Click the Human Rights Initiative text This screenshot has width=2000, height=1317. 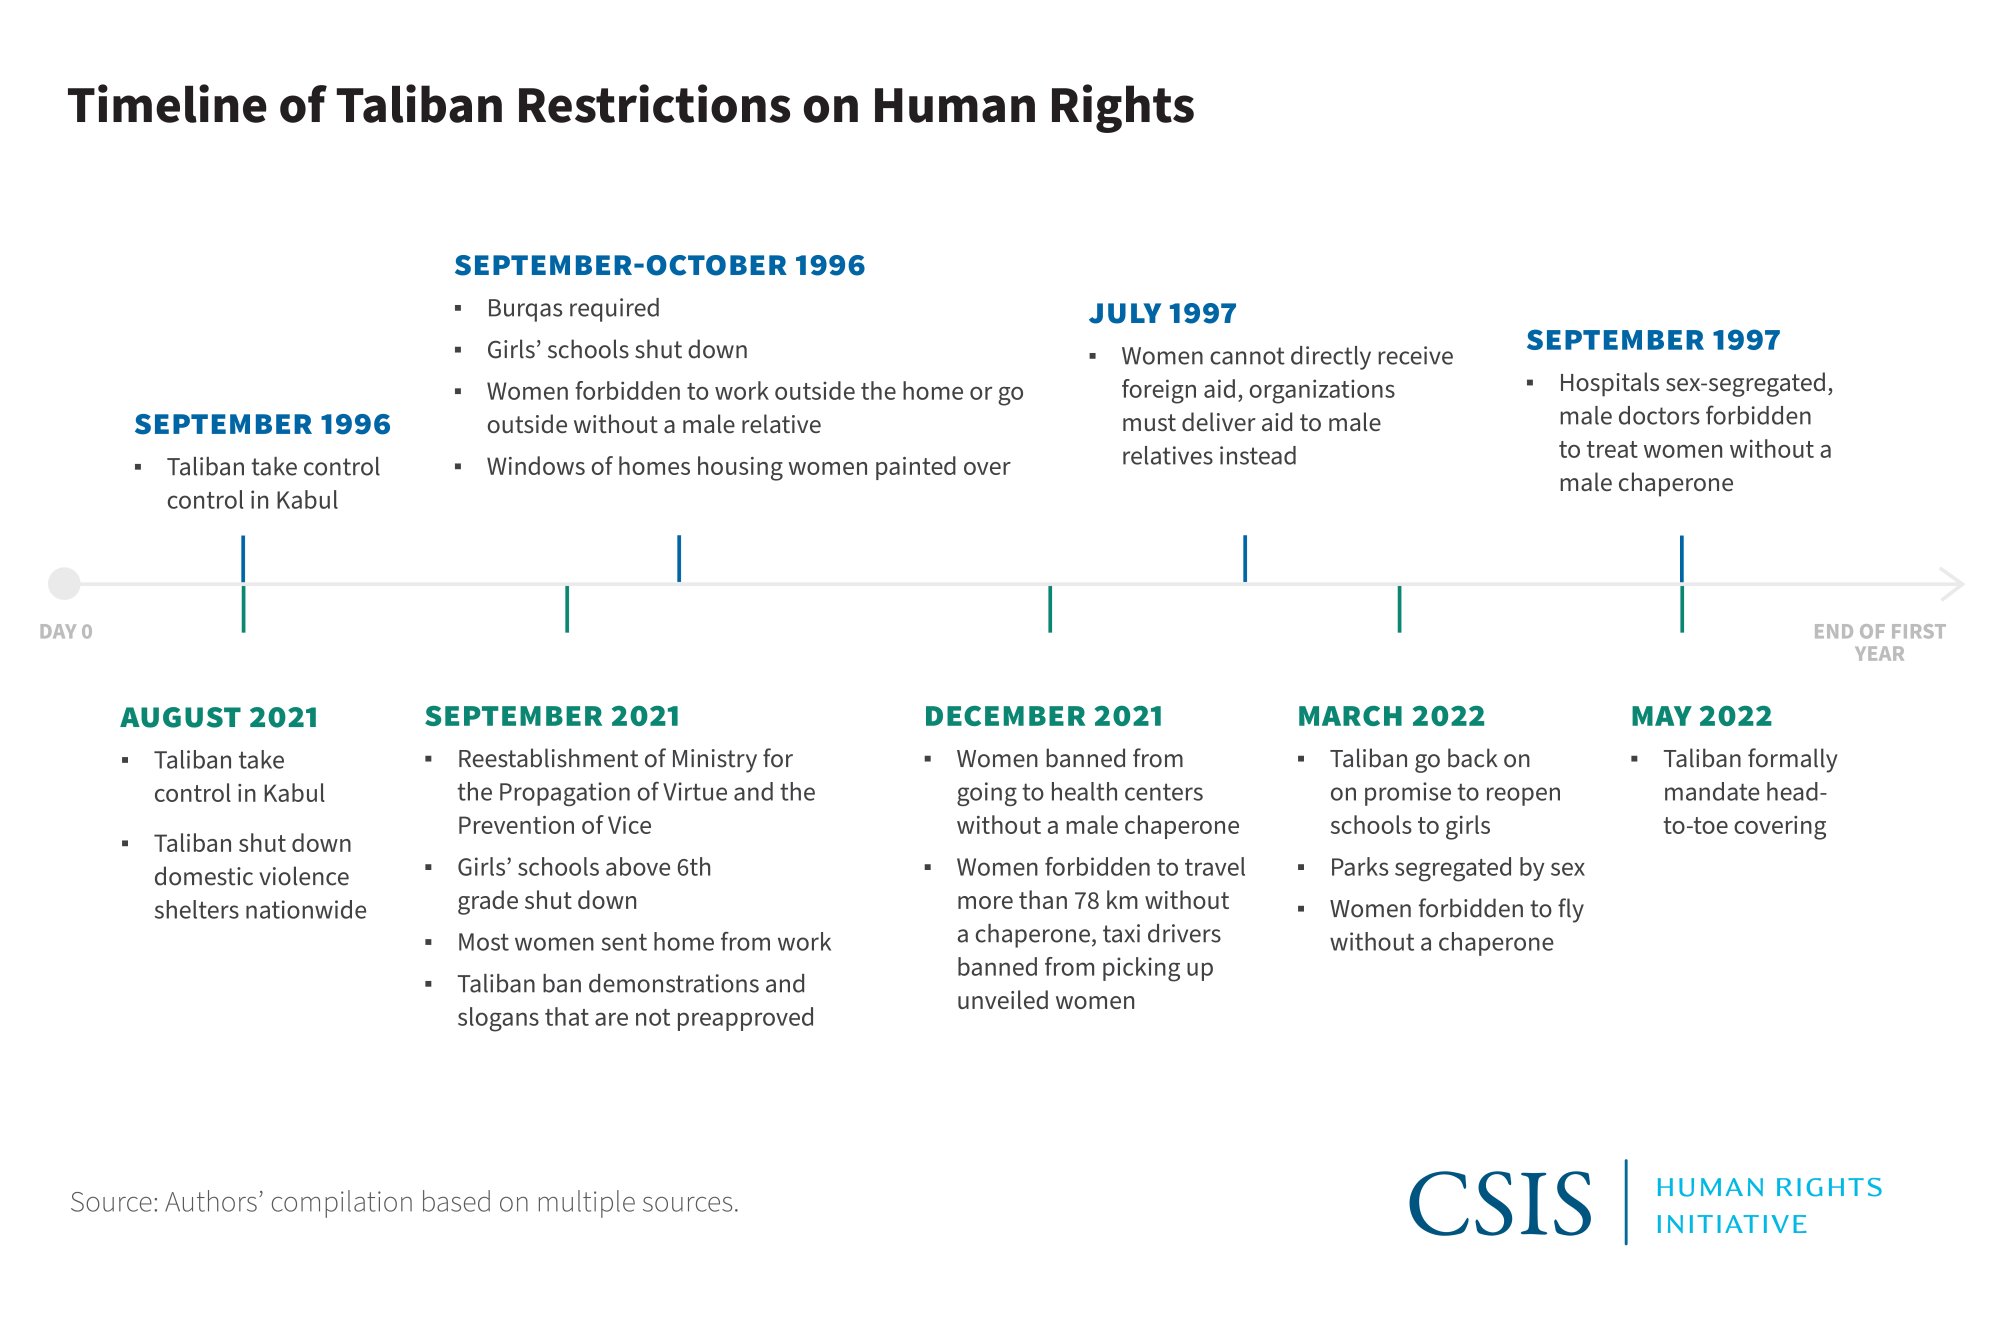[x=1768, y=1205]
